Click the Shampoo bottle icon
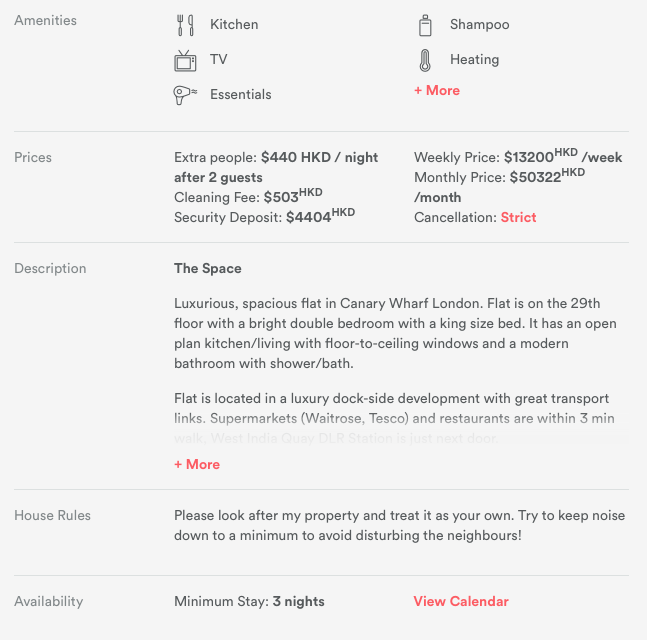The width and height of the screenshot is (647, 640). (x=425, y=25)
